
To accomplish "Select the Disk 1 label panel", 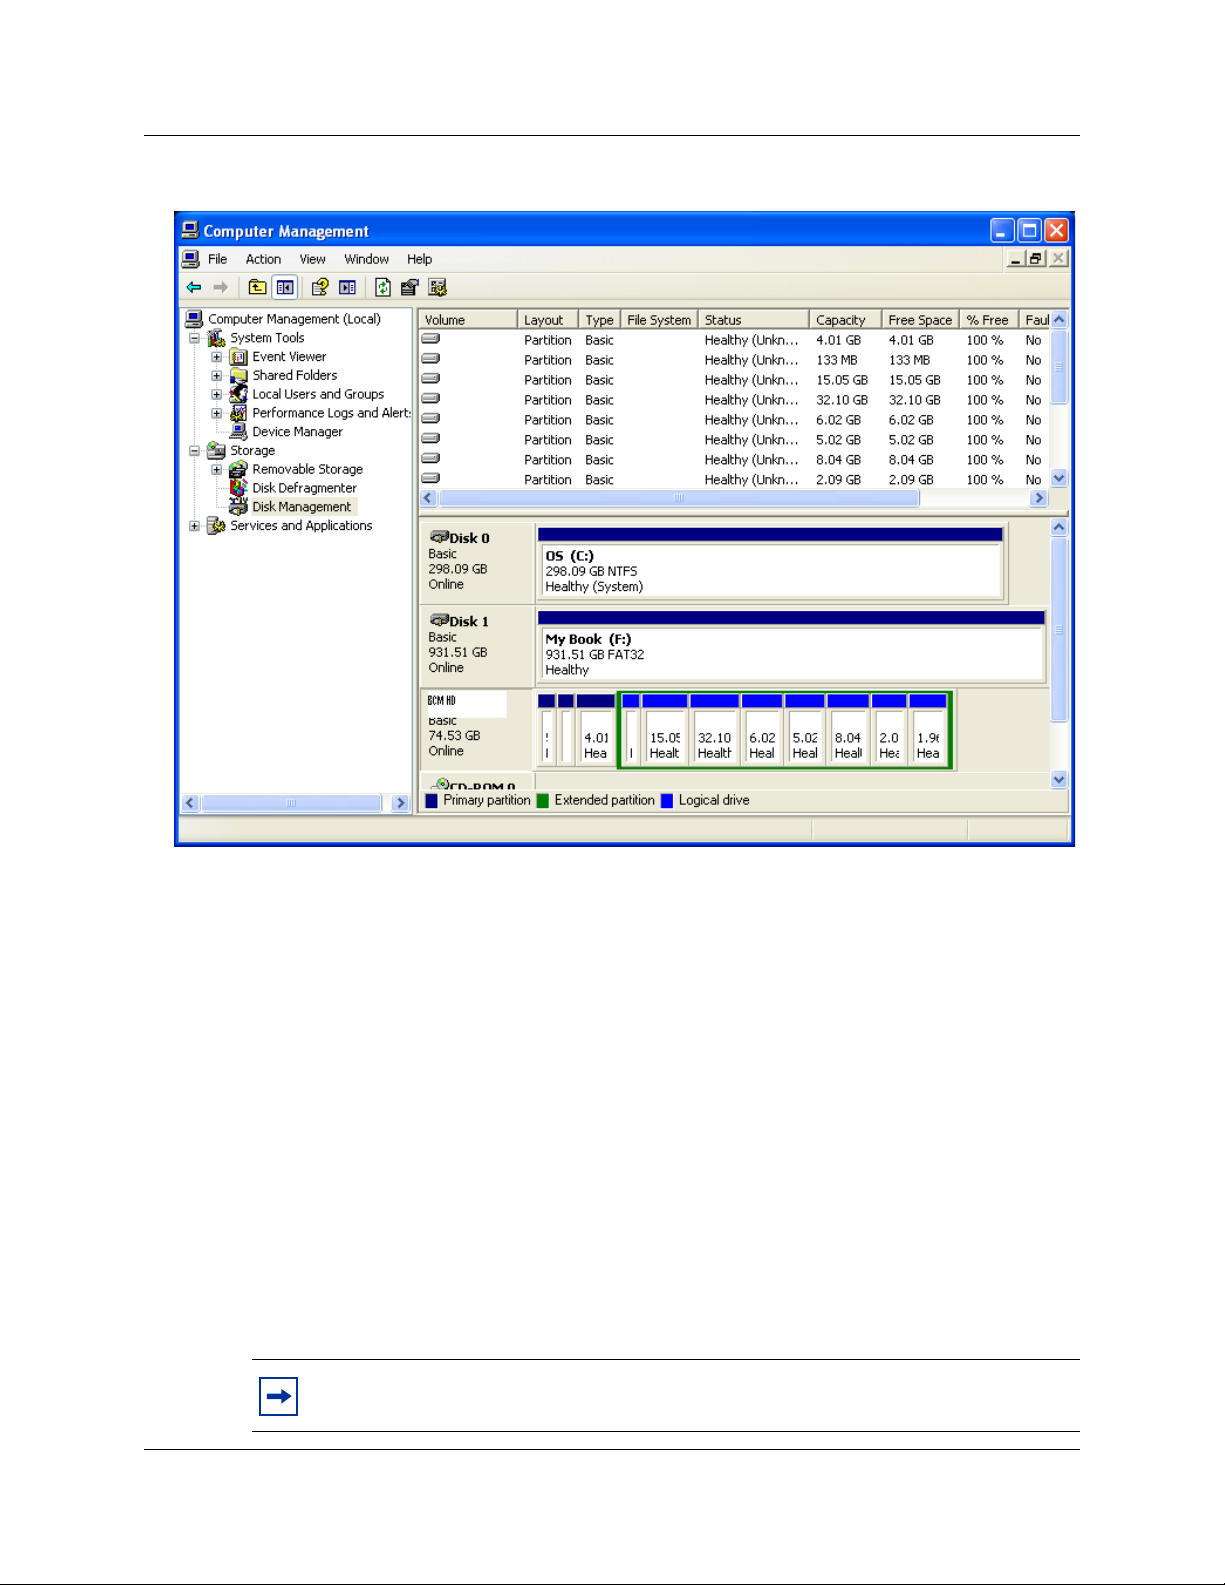I will (477, 645).
